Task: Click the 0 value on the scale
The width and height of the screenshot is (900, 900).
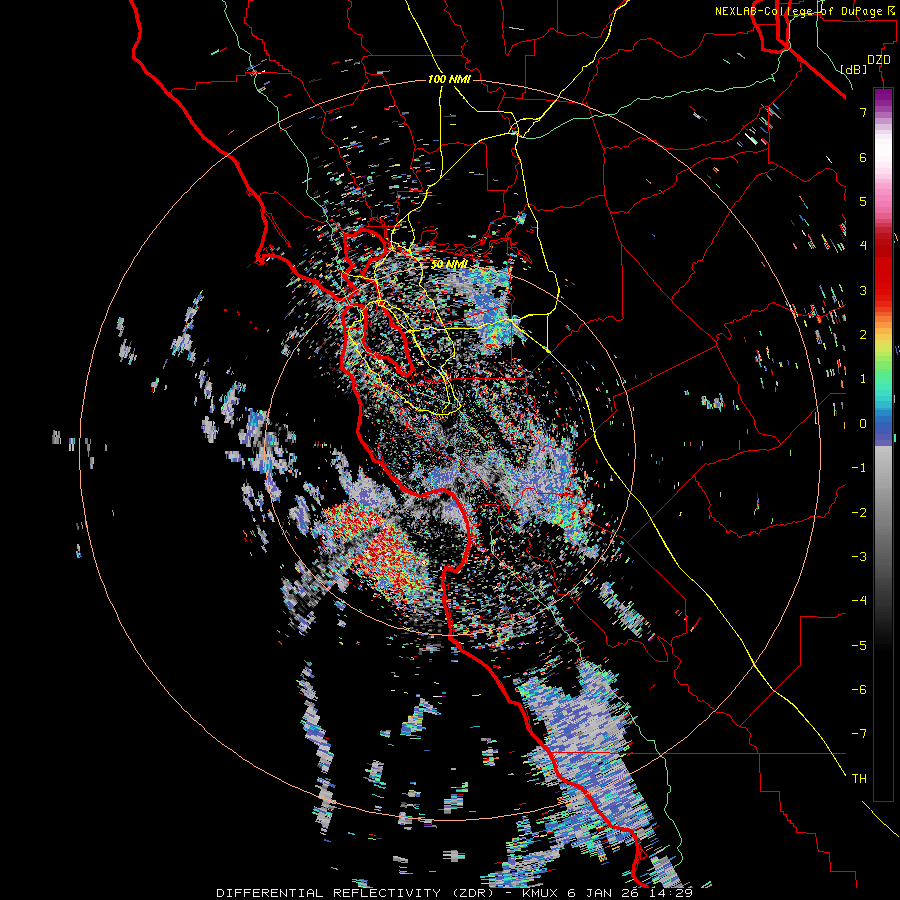Action: (863, 424)
